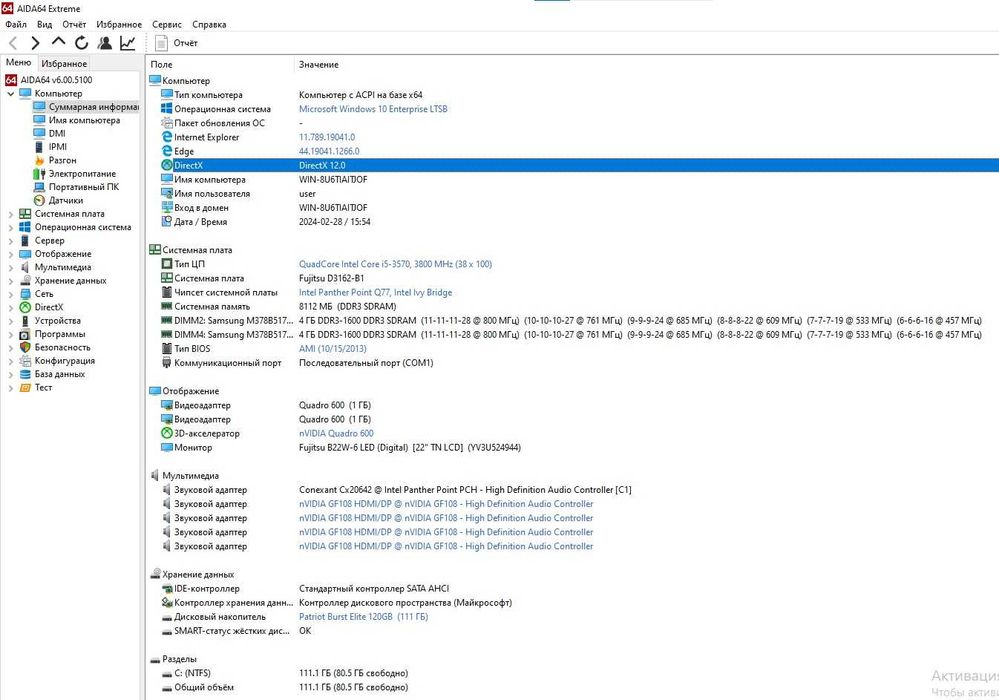This screenshot has height=700, width=999.
Task: Switch to the Меню tab
Action: pyautogui.click(x=18, y=62)
